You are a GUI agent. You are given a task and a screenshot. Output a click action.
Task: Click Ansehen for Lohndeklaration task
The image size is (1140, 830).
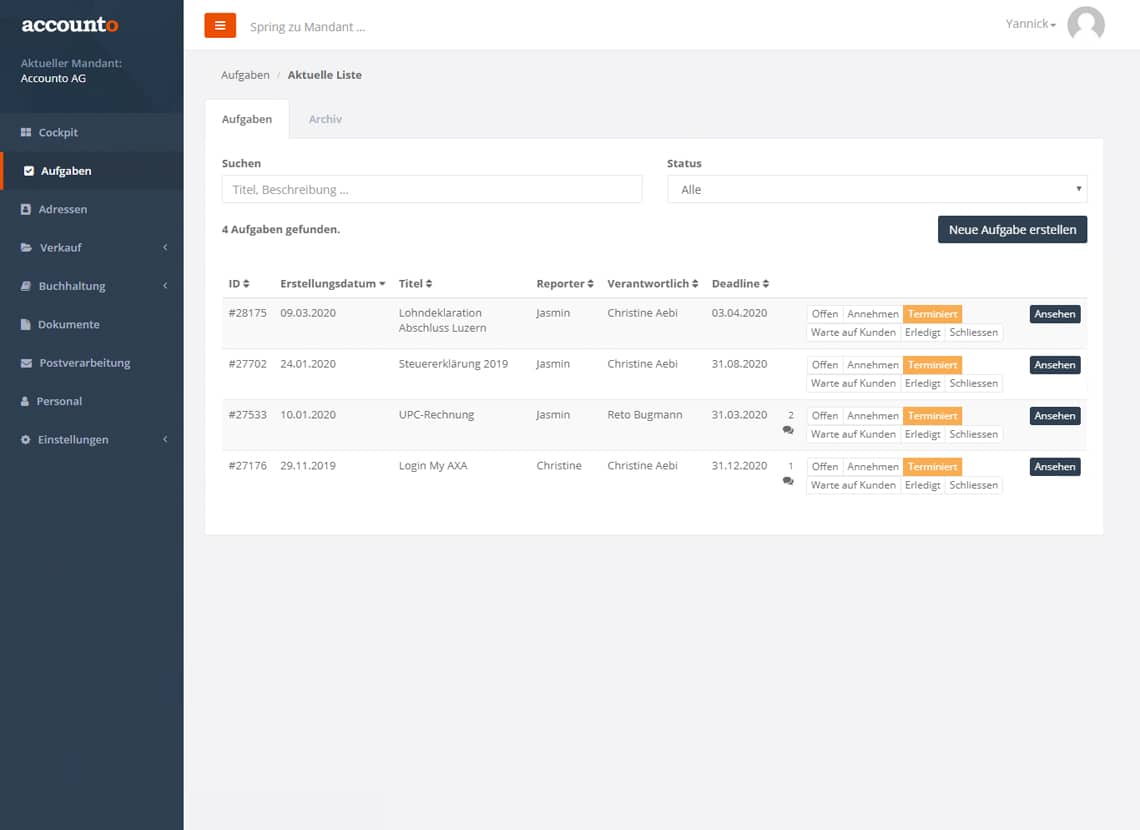(1054, 314)
